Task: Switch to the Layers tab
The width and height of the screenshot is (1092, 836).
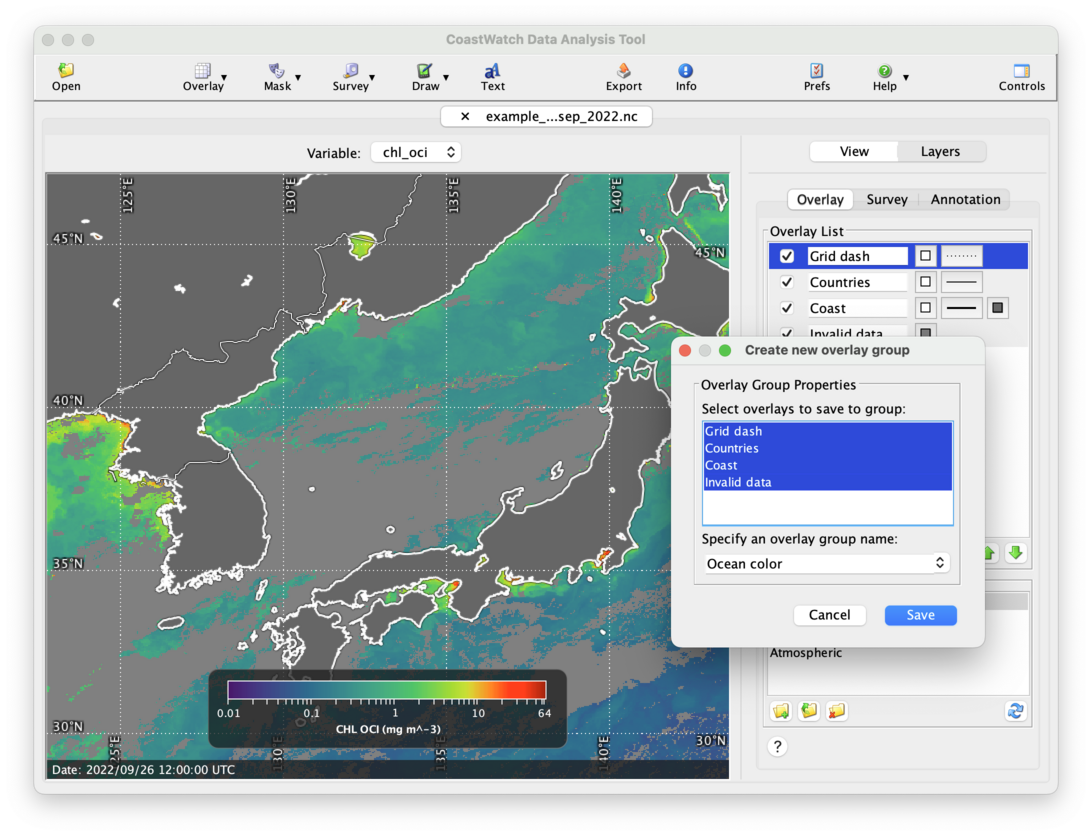Action: [x=939, y=152]
